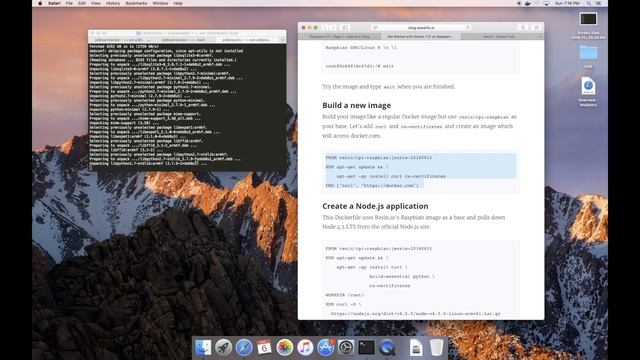Screen dimensions: 640x360
Task: Open Spotlight search in menu bar
Action: point(589,3)
